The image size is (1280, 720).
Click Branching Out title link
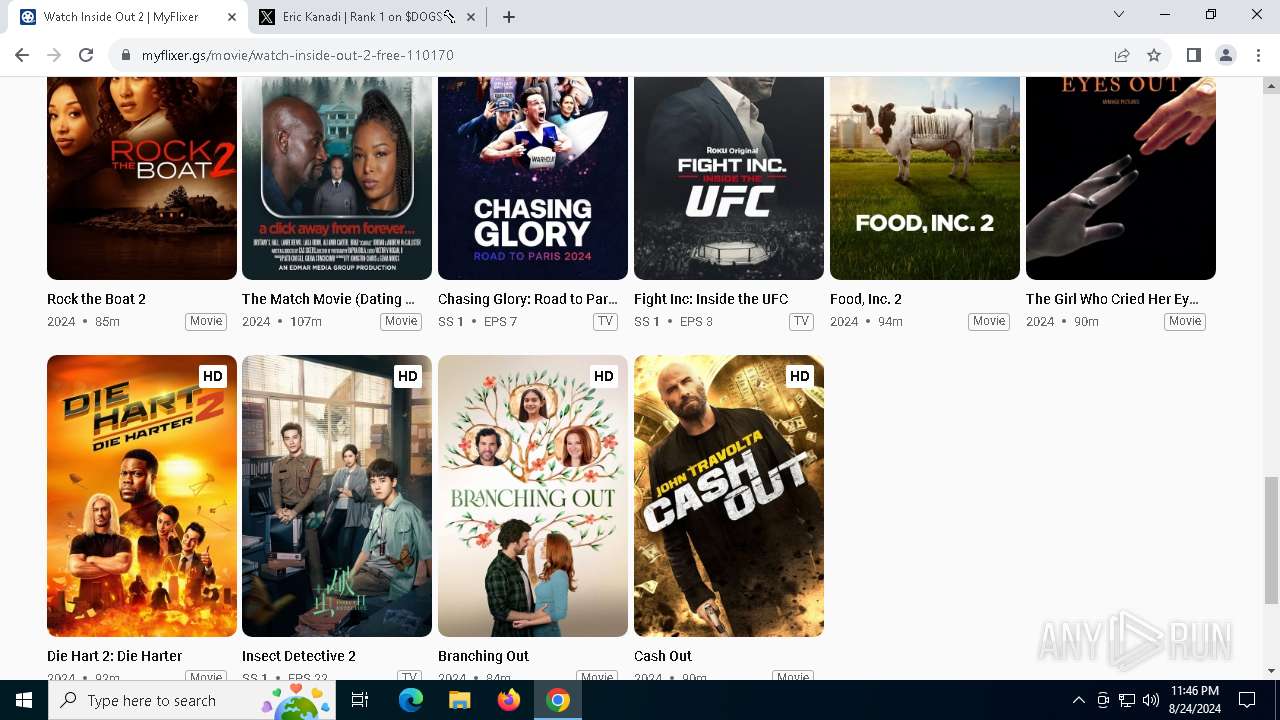tap(484, 656)
